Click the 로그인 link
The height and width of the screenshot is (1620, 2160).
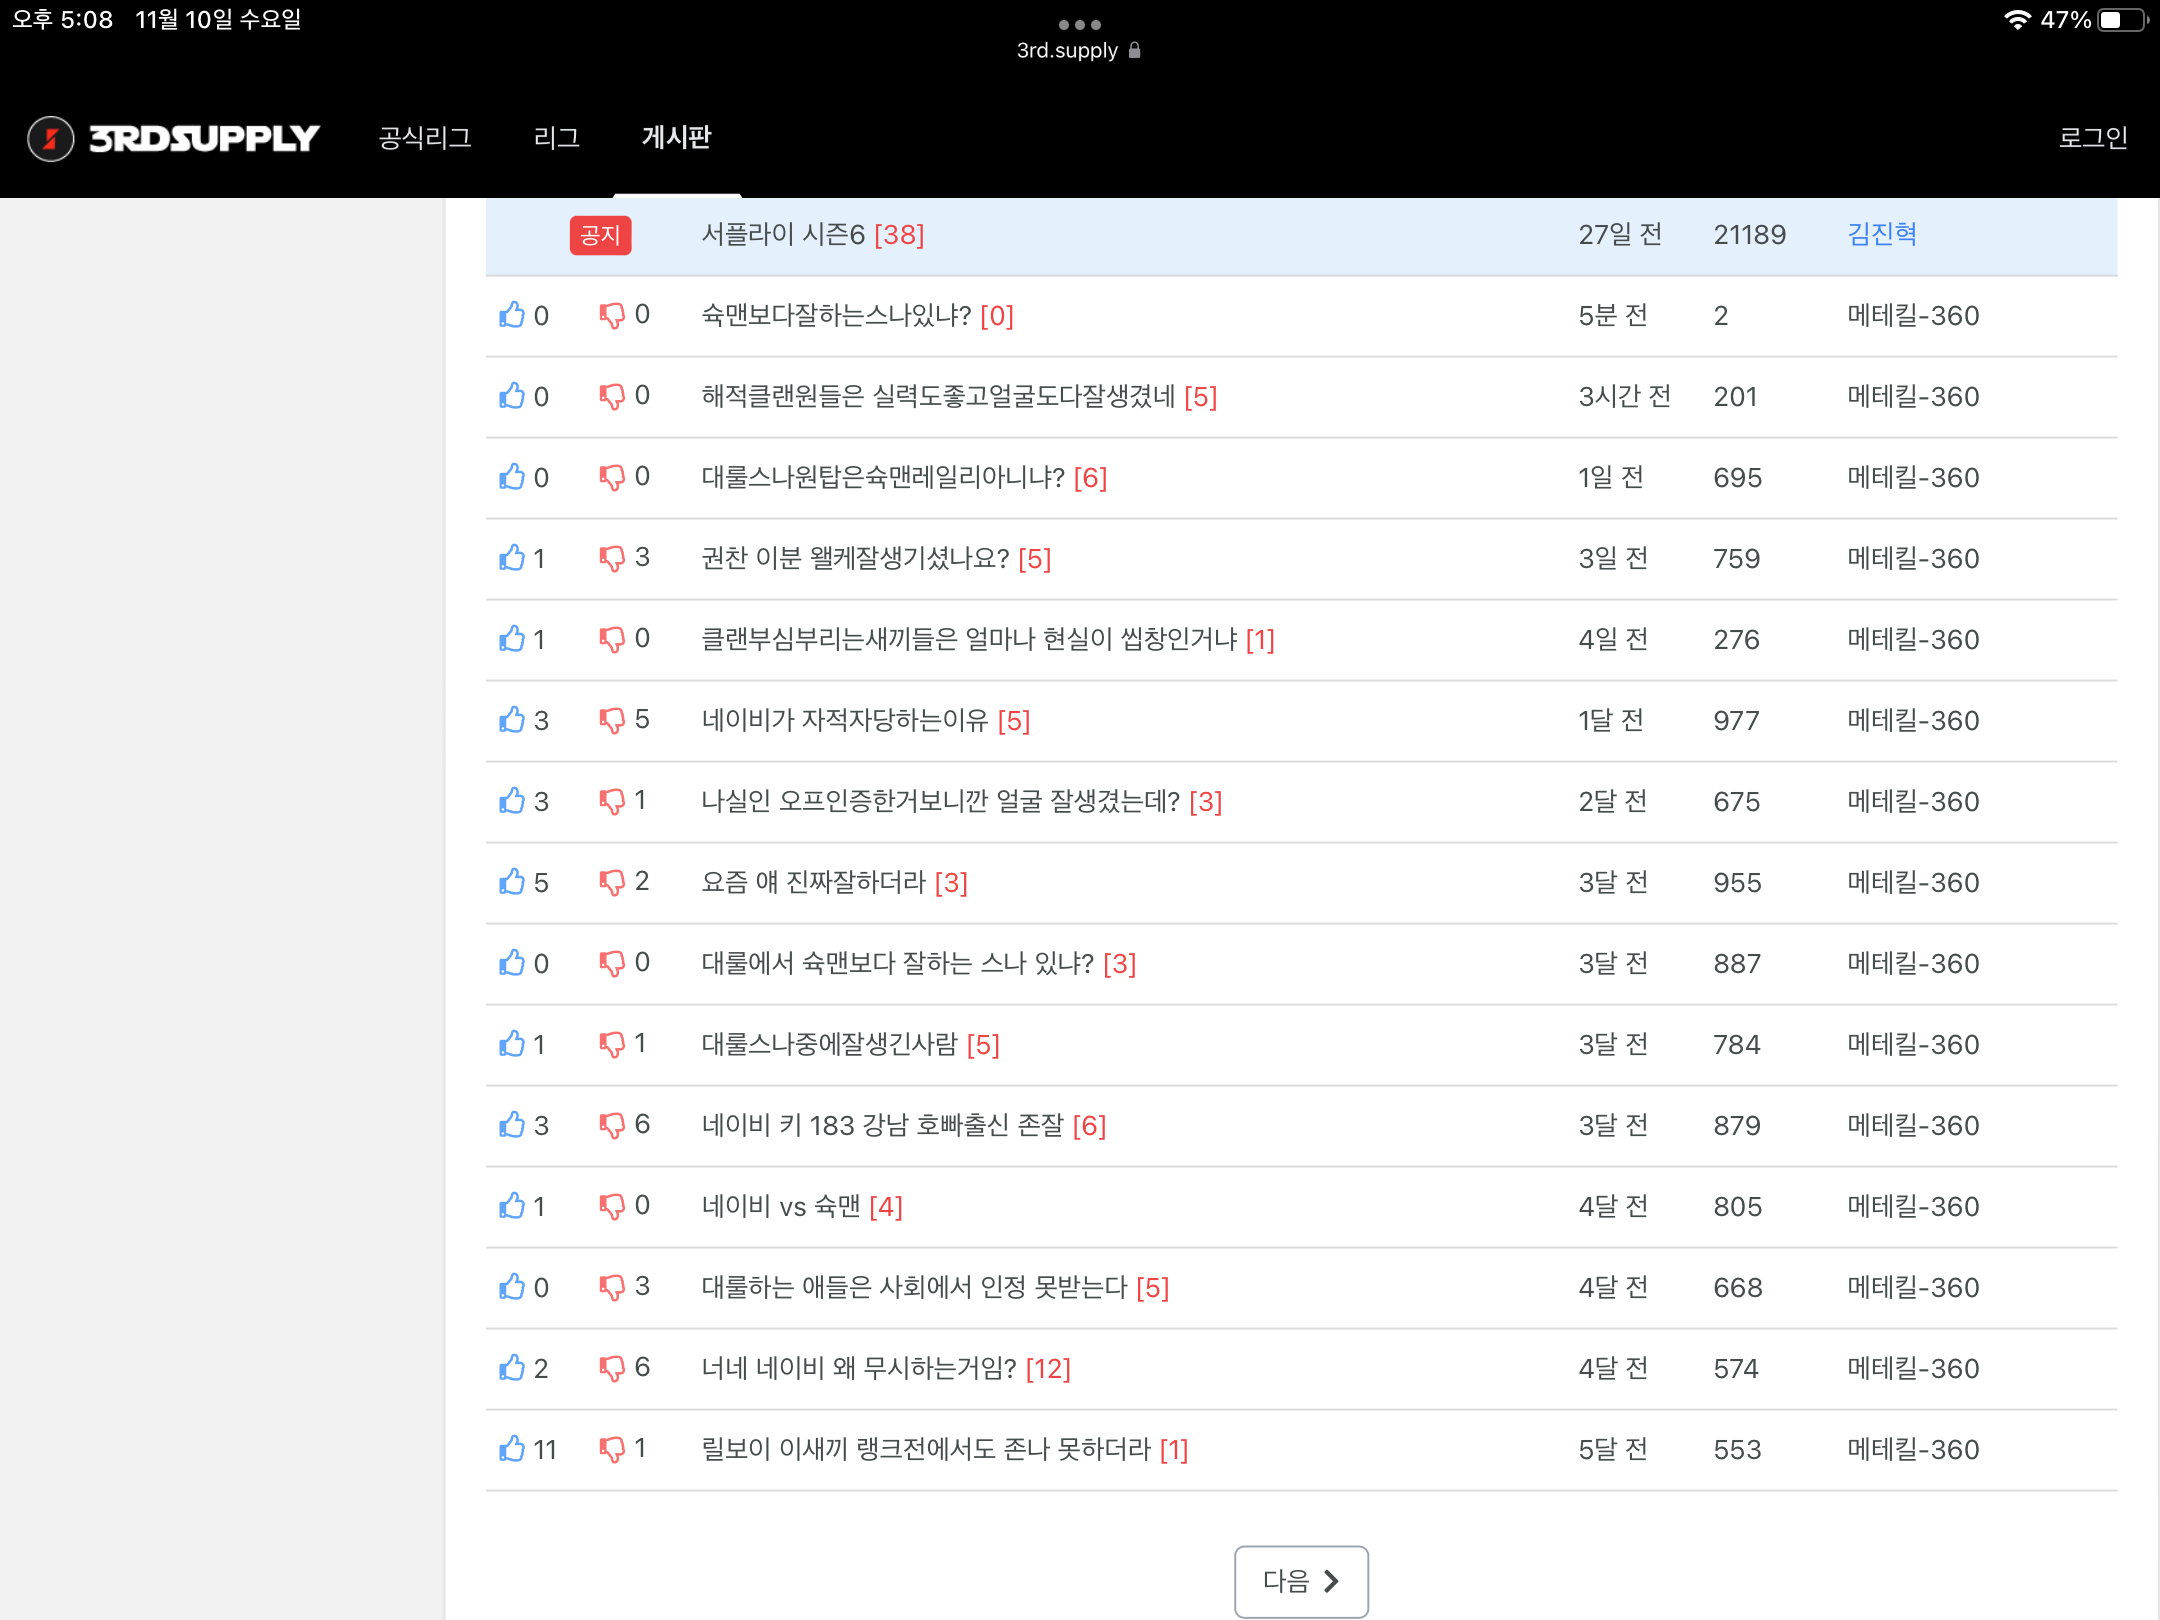pos(2092,138)
